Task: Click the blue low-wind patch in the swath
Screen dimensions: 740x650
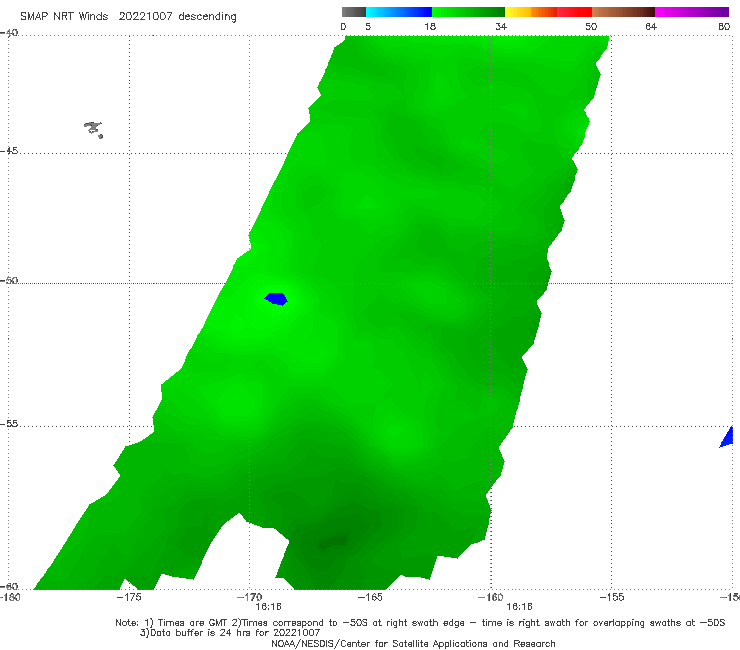Action: click(x=276, y=299)
